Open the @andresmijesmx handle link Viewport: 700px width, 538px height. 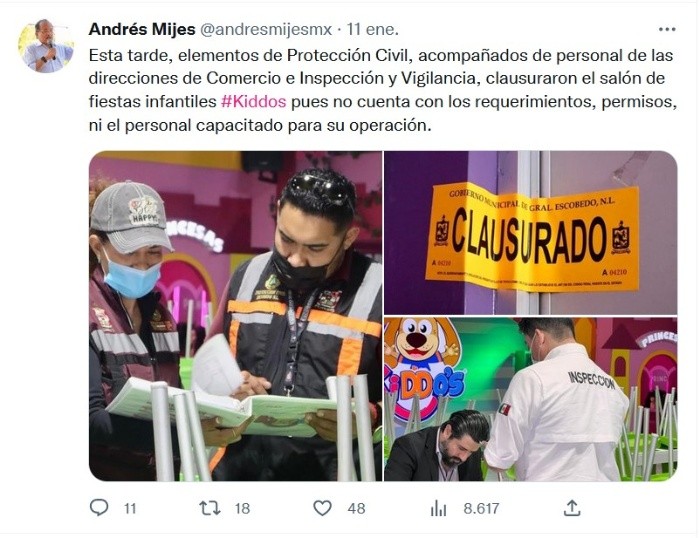266,29
